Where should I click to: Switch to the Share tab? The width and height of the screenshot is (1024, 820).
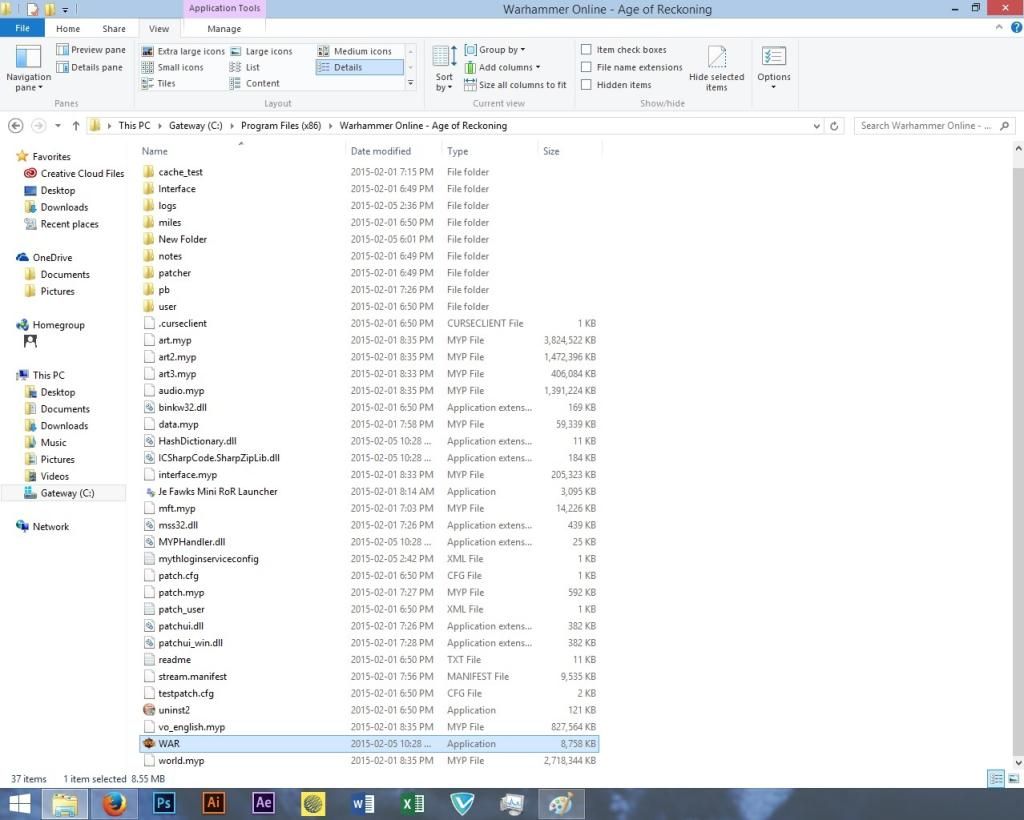[x=114, y=29]
